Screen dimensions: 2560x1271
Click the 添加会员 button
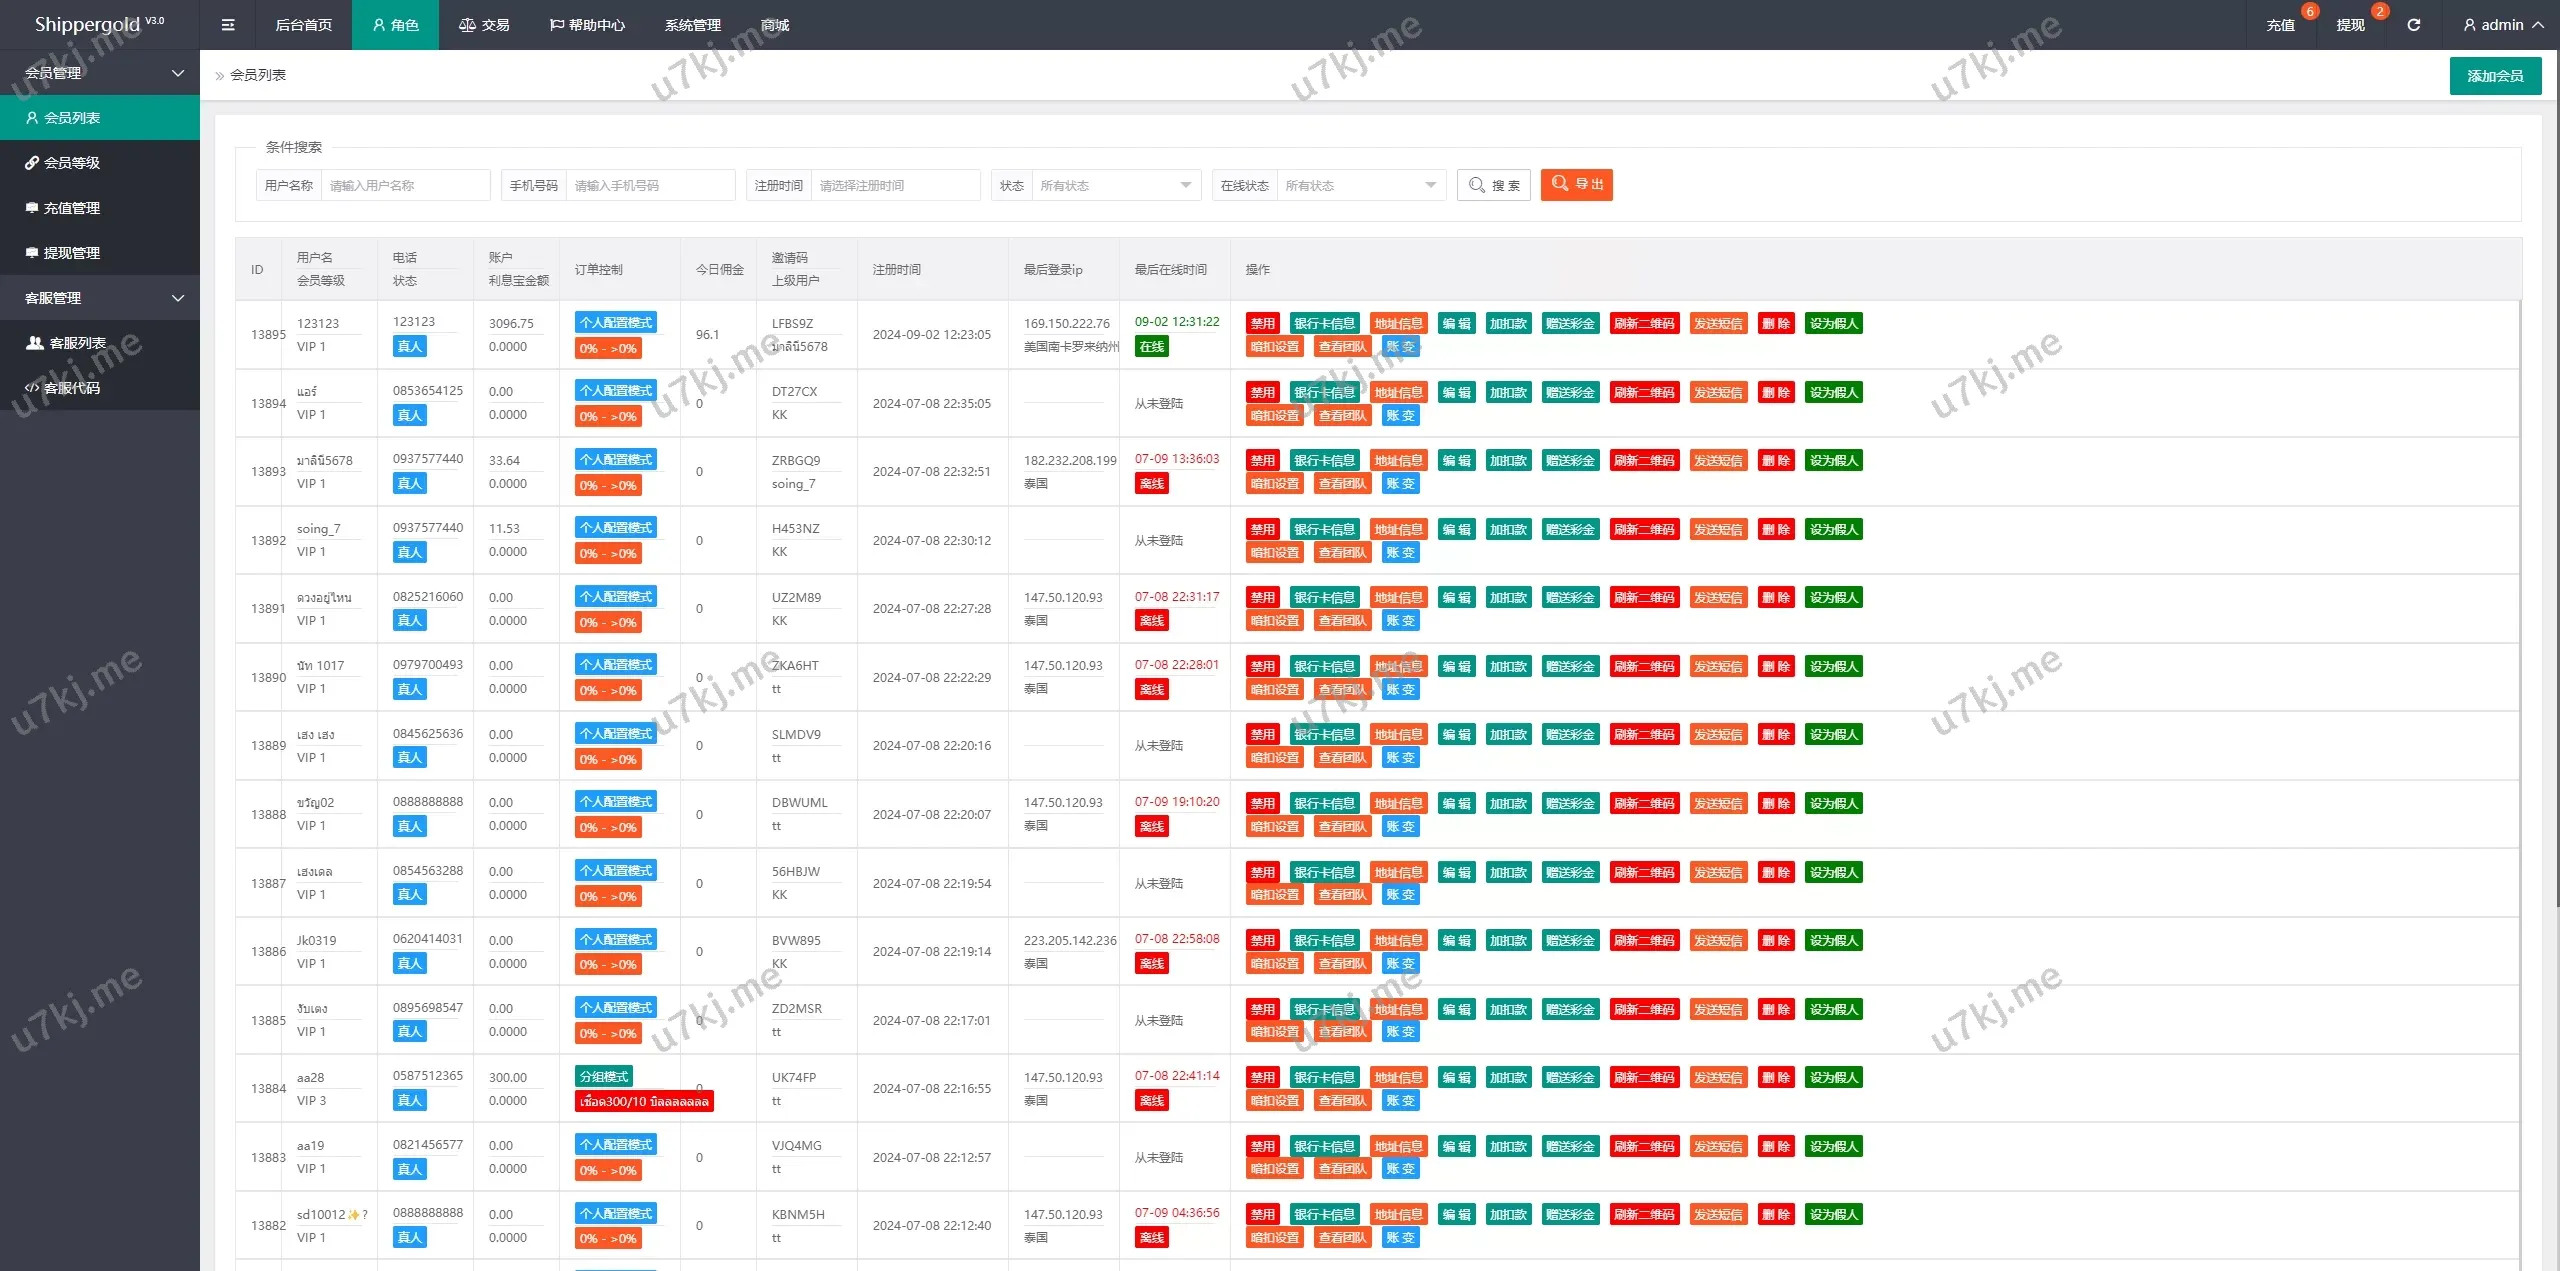coord(2495,76)
